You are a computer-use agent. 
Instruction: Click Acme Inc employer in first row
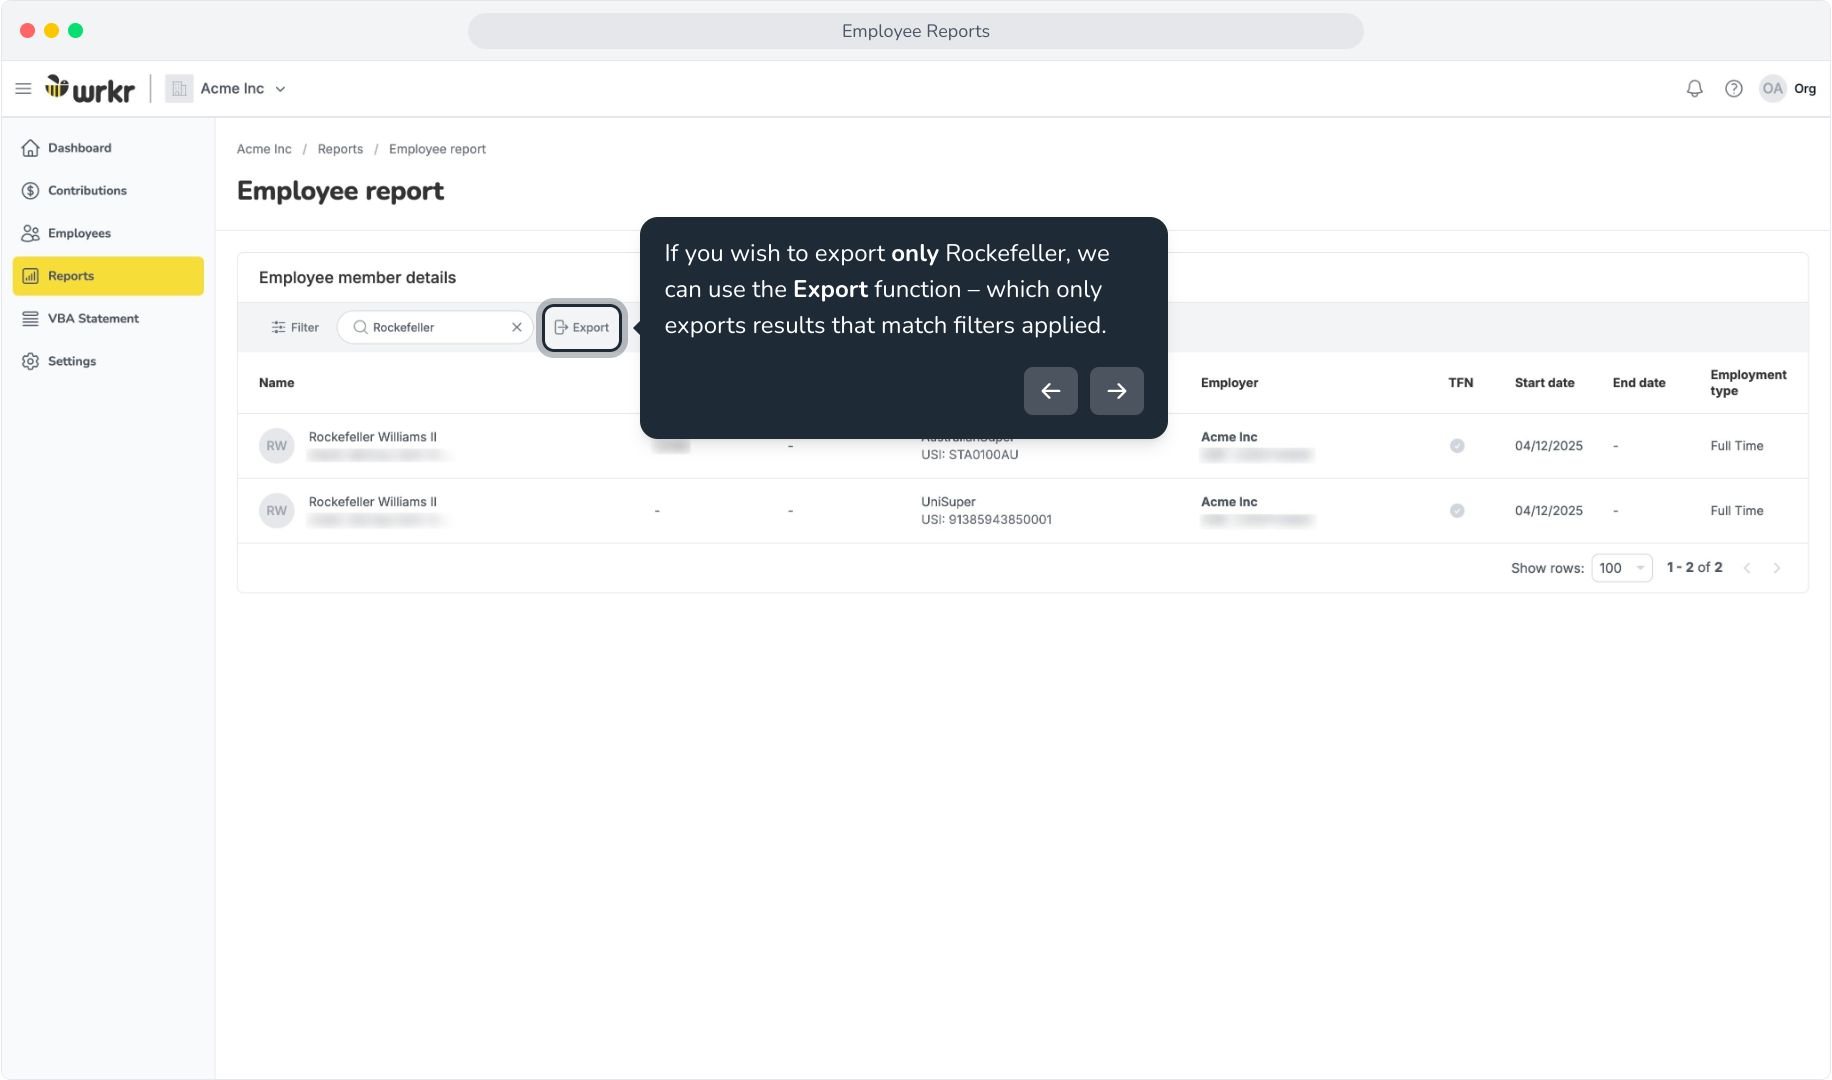tap(1229, 437)
